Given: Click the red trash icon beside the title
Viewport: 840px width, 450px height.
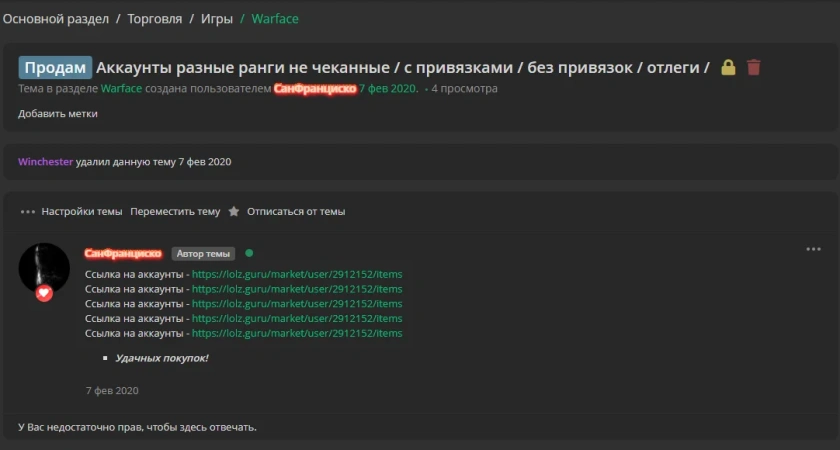Looking at the screenshot, I should click(x=754, y=68).
